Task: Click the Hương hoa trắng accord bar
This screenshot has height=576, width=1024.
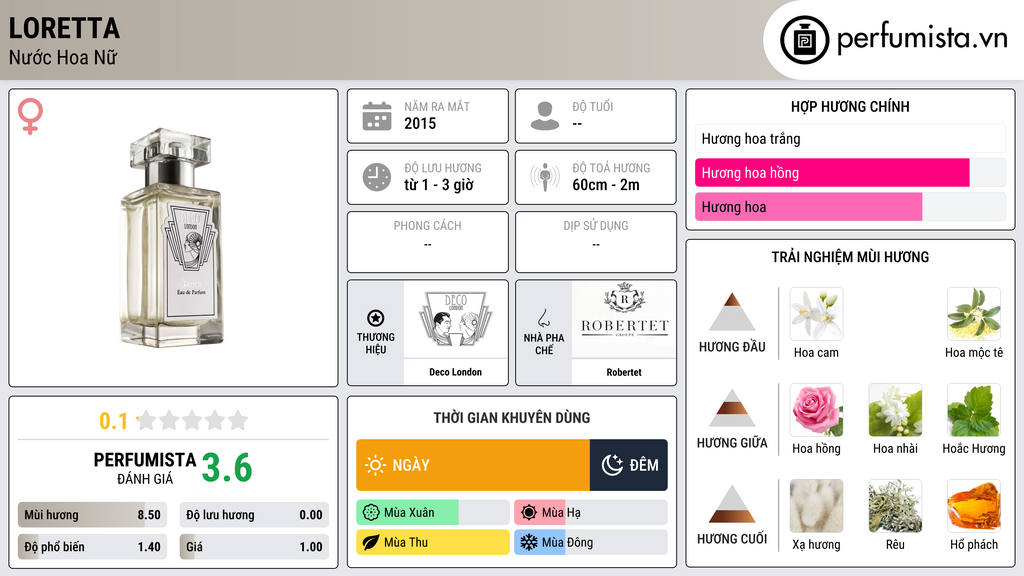Action: pyautogui.click(x=850, y=138)
